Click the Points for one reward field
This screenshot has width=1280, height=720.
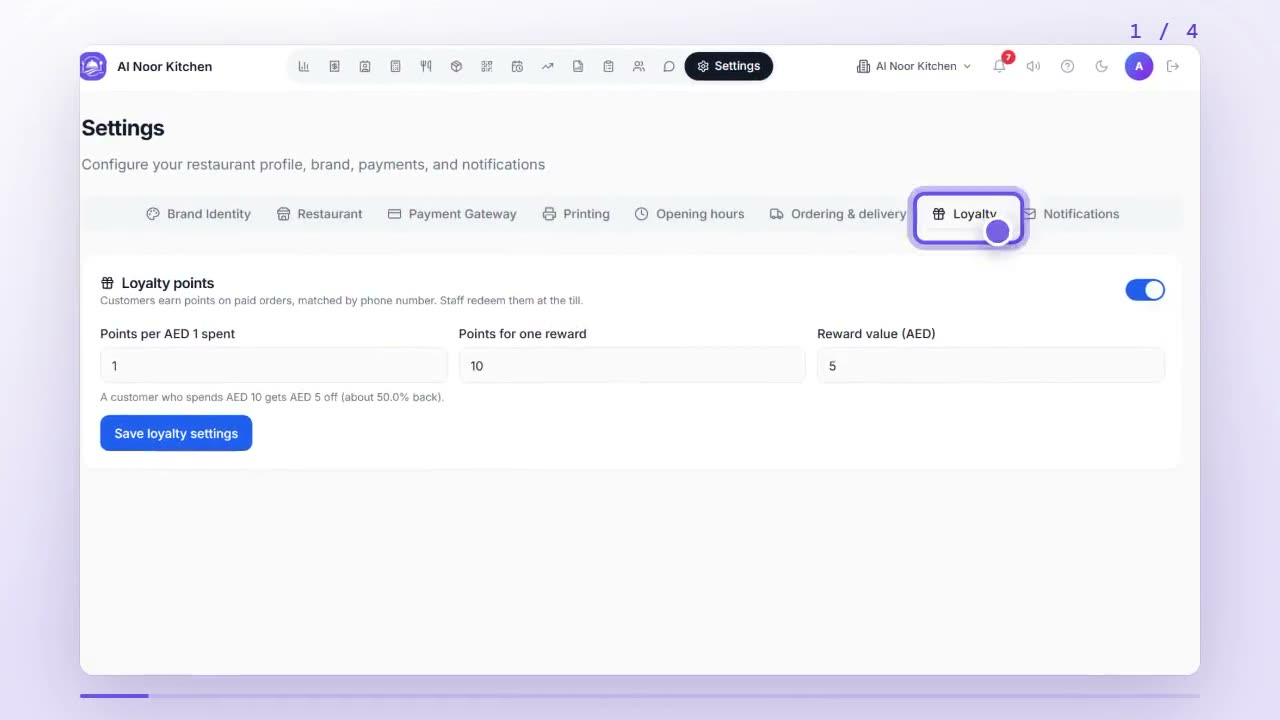pyautogui.click(x=632, y=366)
